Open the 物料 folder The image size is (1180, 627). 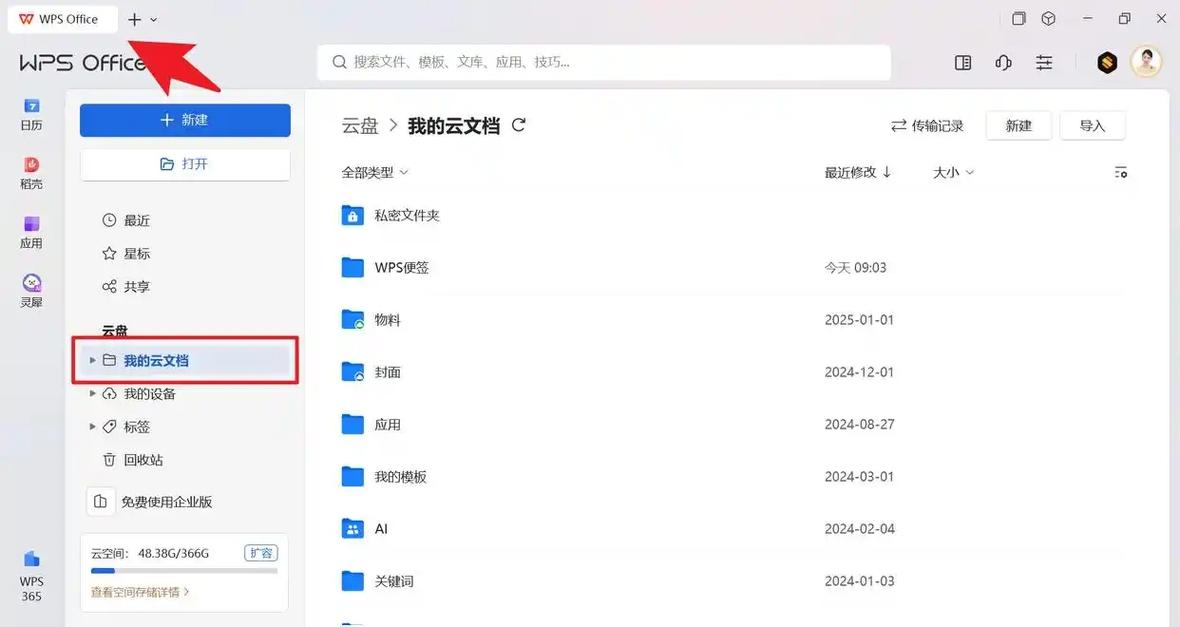click(x=388, y=320)
